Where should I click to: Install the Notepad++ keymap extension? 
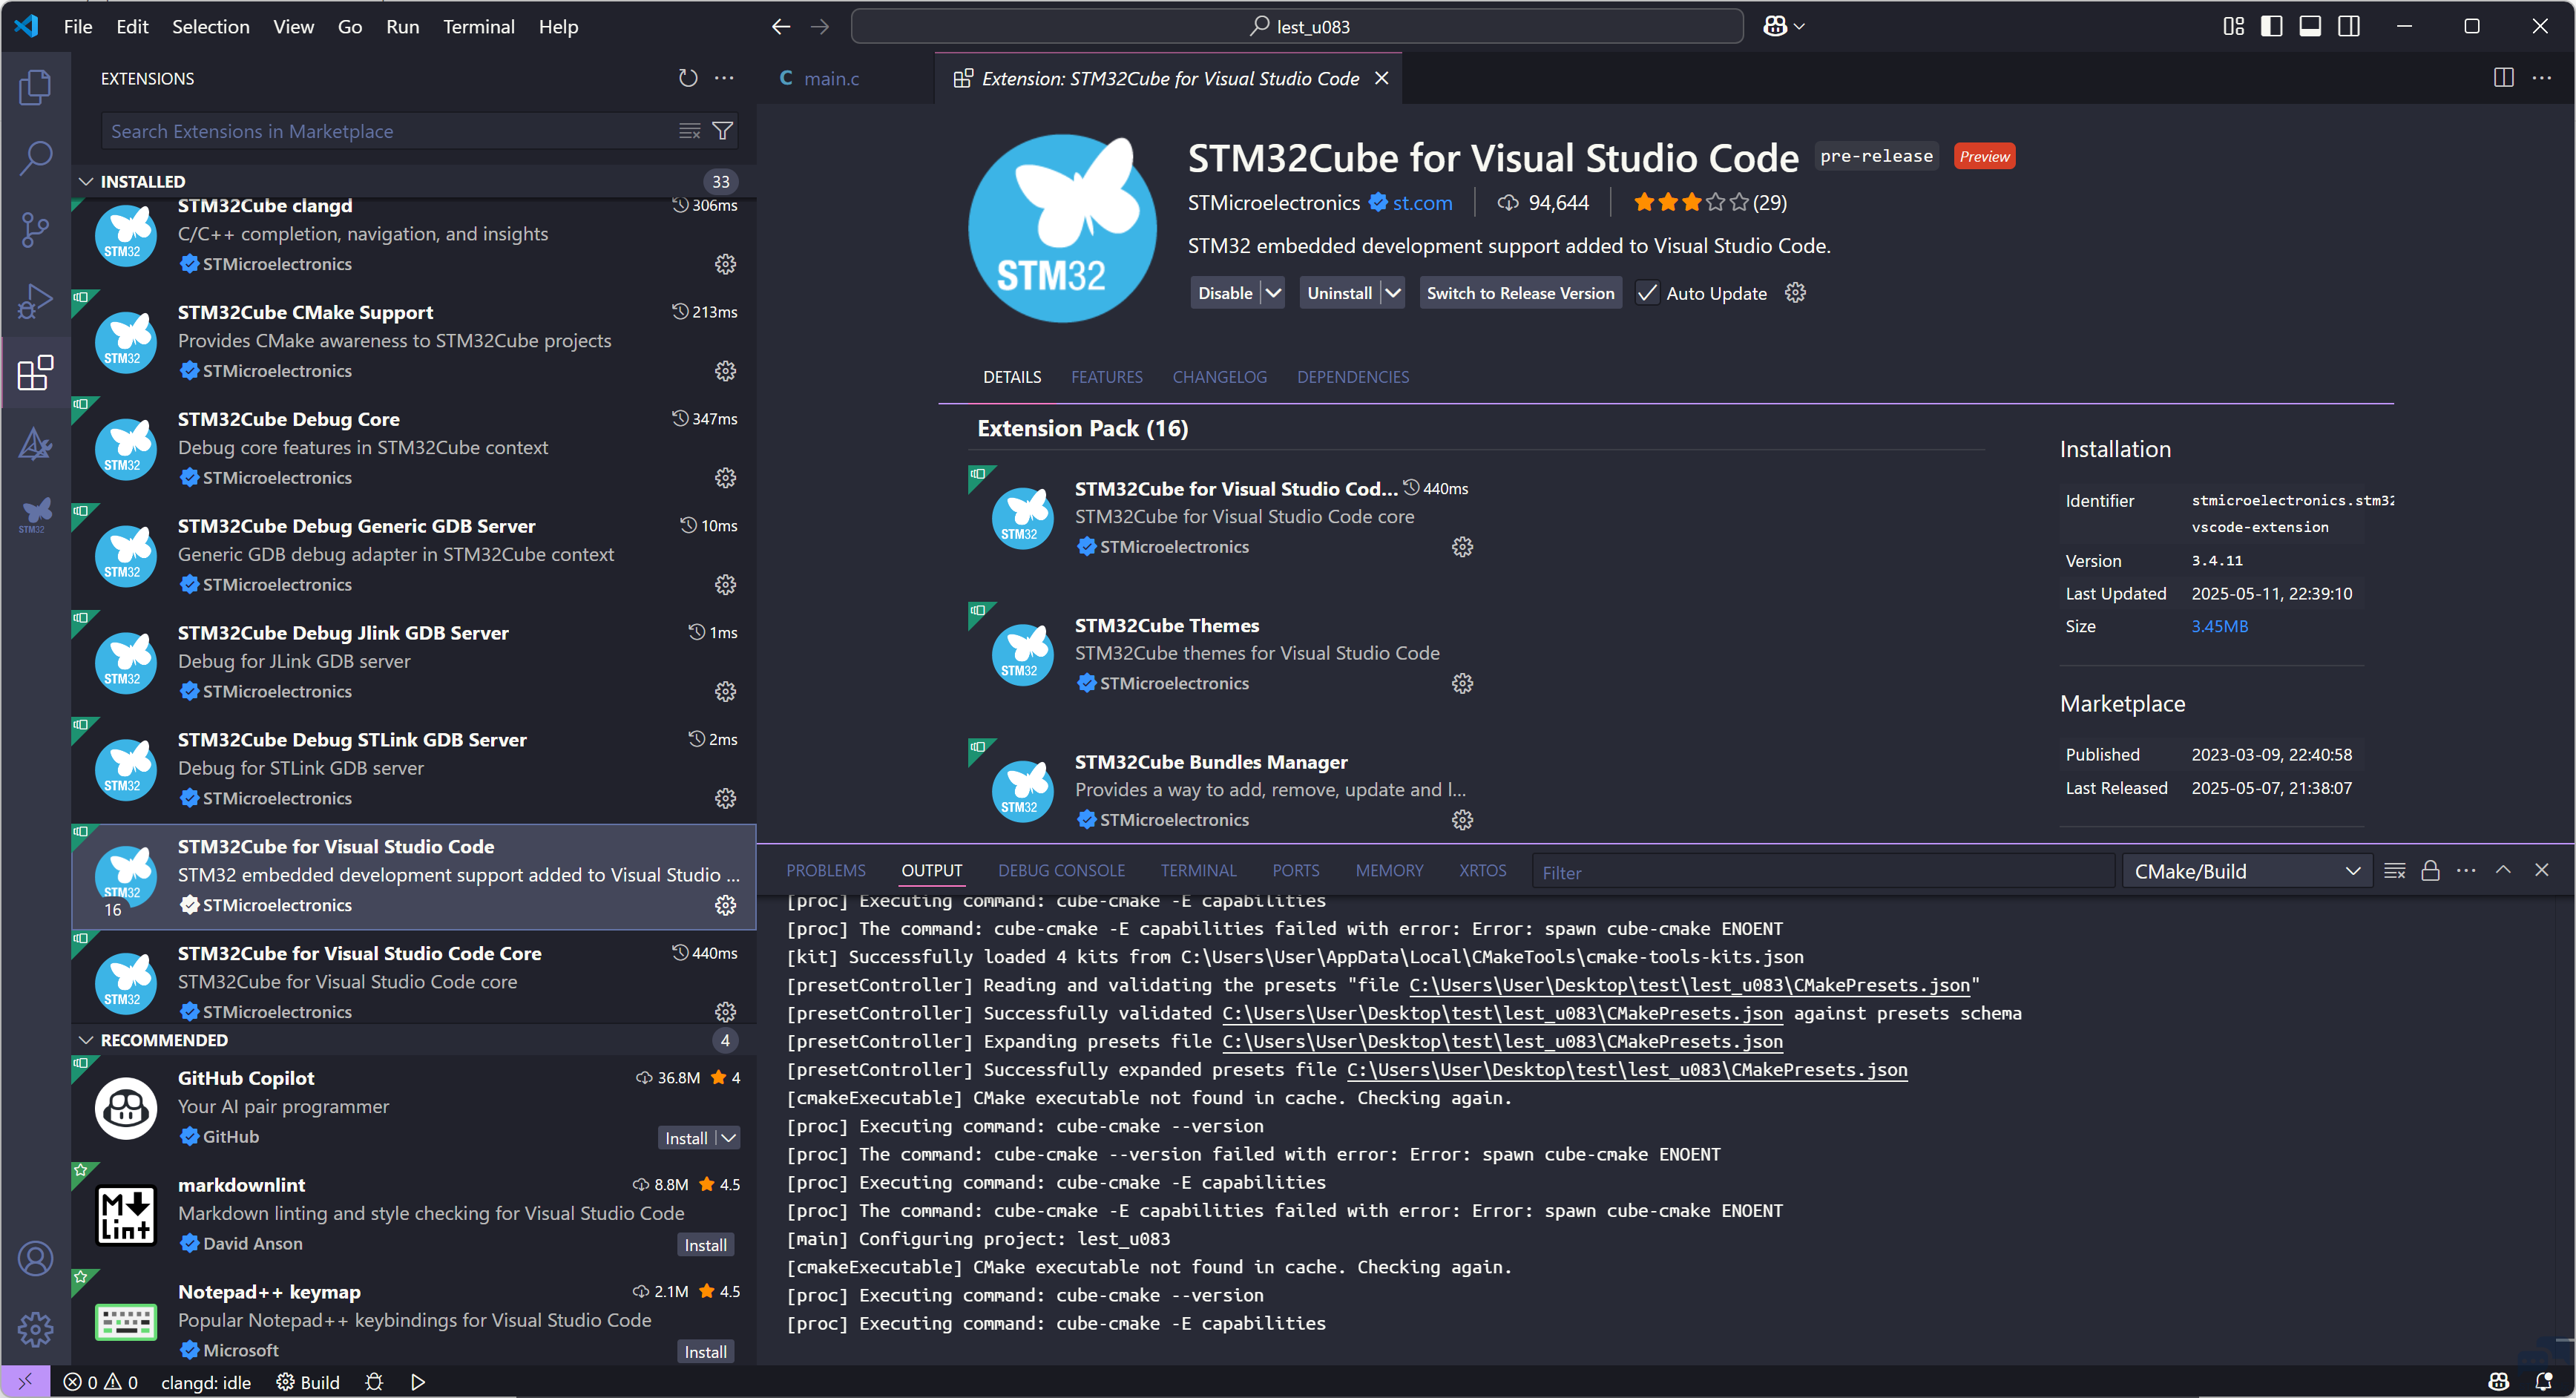(706, 1352)
